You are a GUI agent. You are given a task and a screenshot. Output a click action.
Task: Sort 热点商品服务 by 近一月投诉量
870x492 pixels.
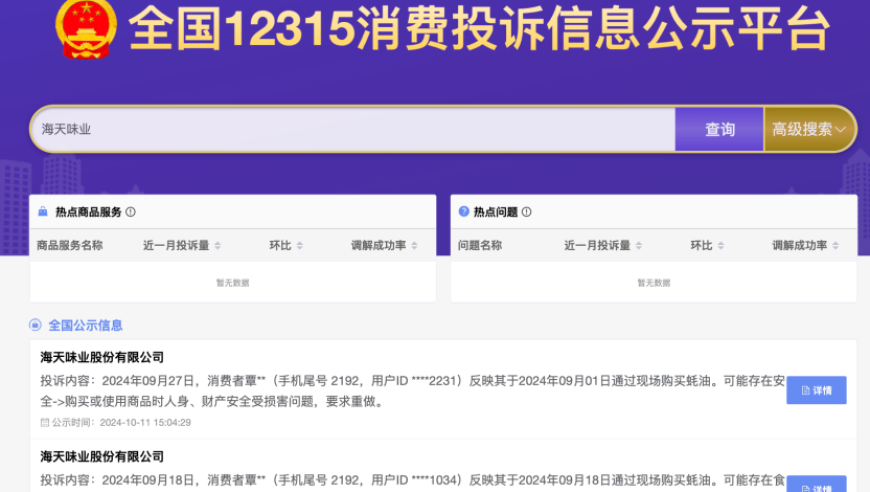[218, 246]
